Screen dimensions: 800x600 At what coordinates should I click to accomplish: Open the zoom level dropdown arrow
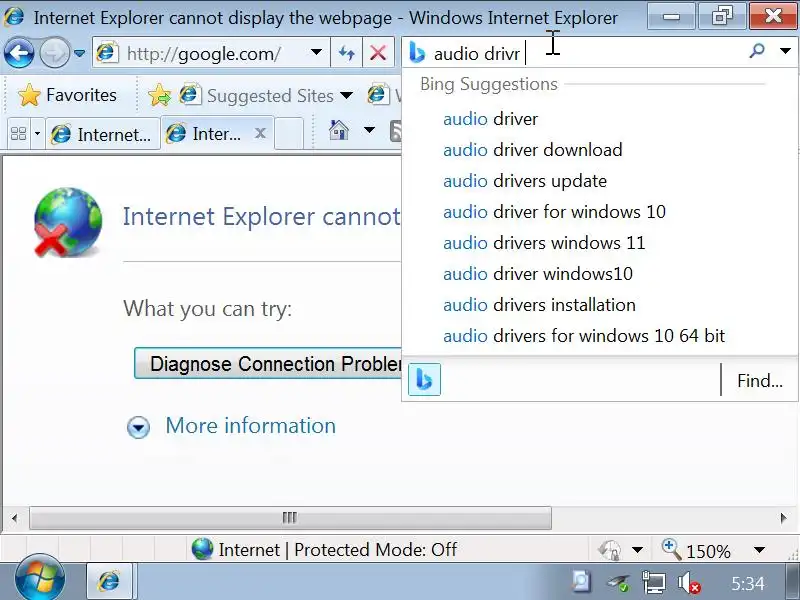tap(759, 550)
